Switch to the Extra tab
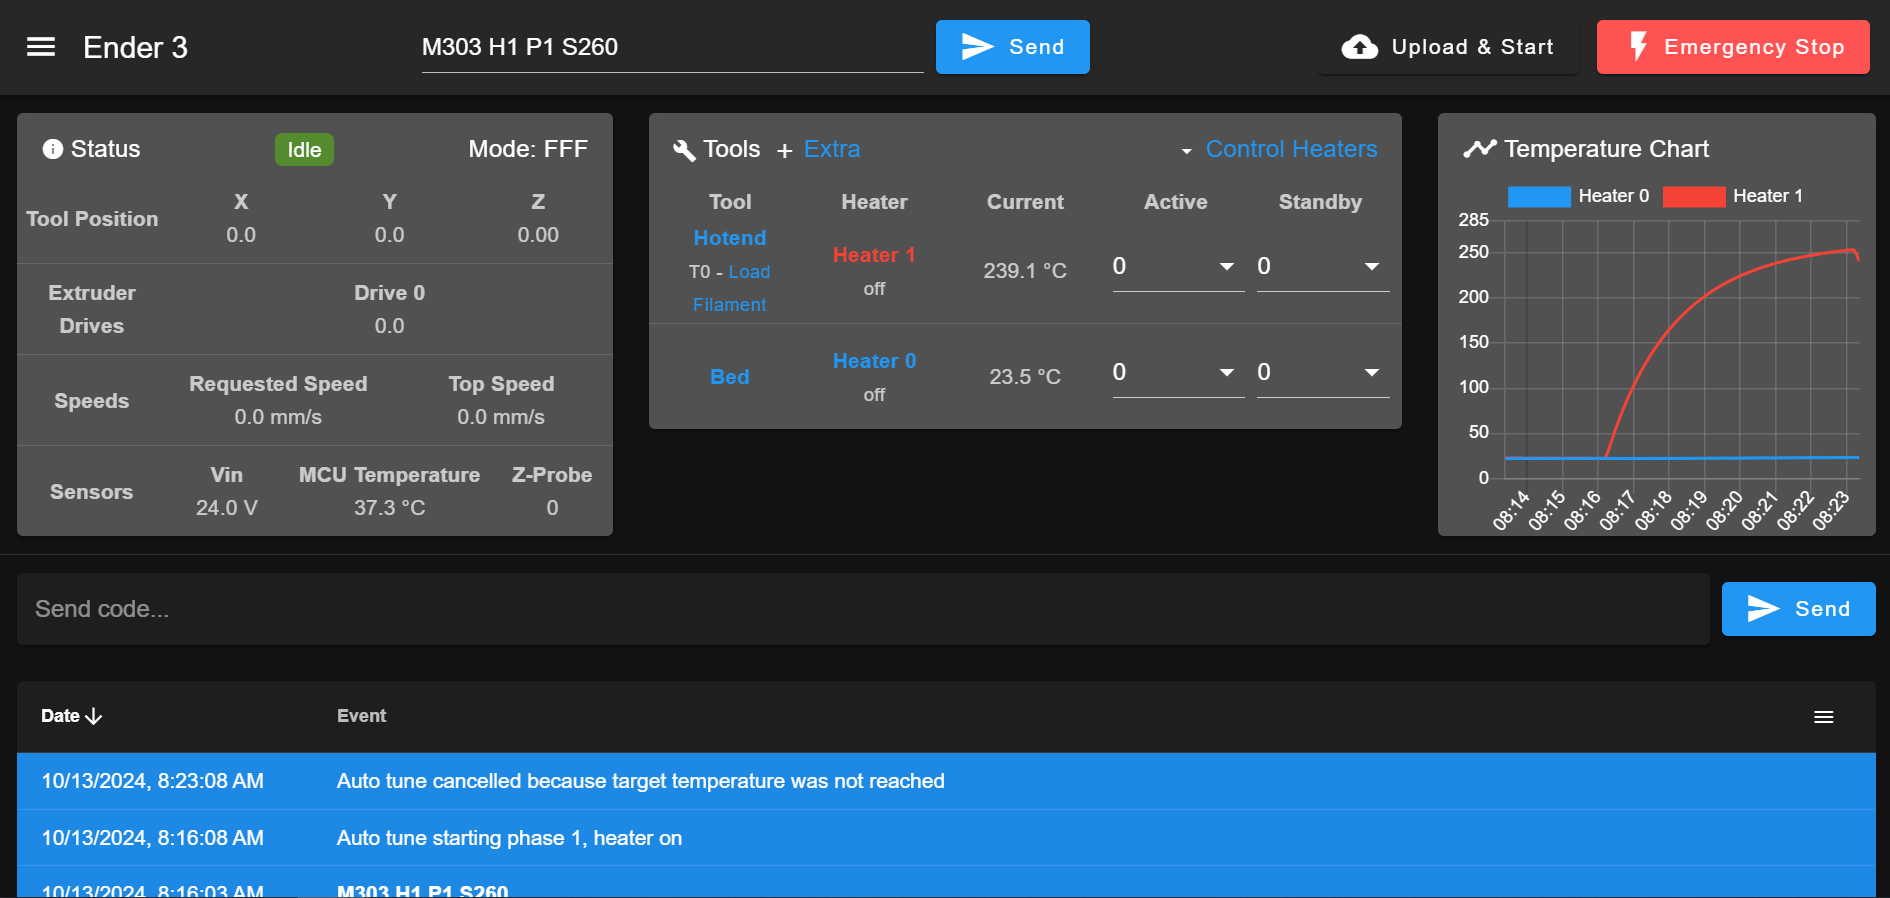The width and height of the screenshot is (1890, 898). coord(832,149)
